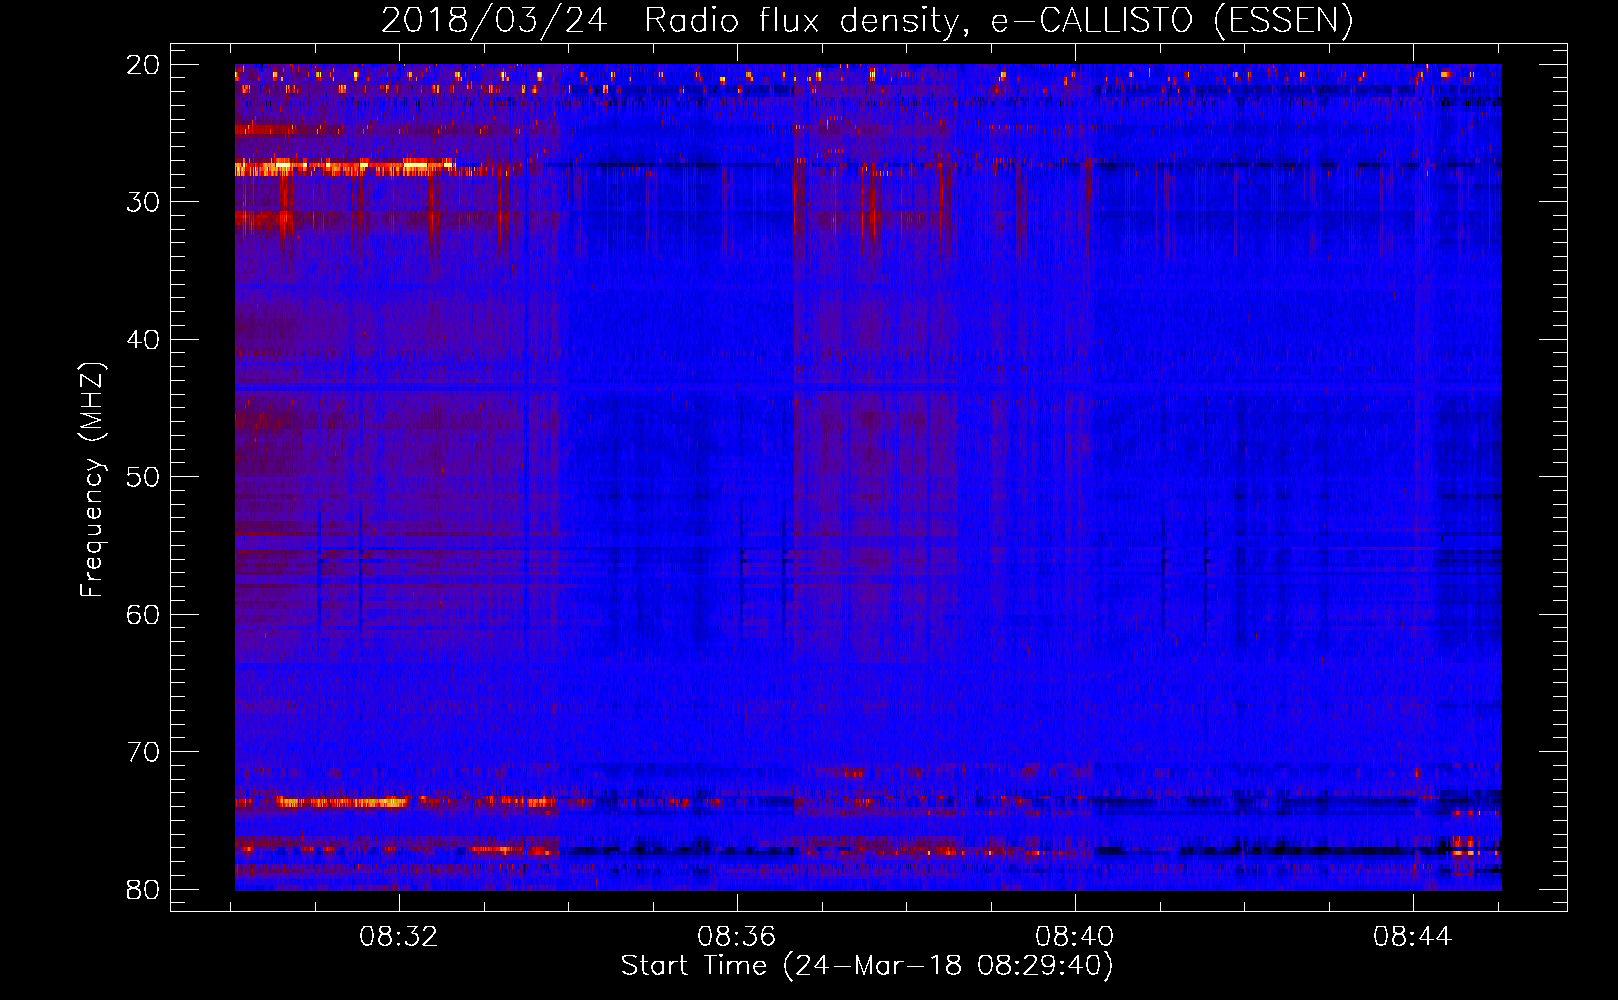This screenshot has width=1618, height=1000.
Task: Click the 70 frequency tick label
Action: point(144,752)
